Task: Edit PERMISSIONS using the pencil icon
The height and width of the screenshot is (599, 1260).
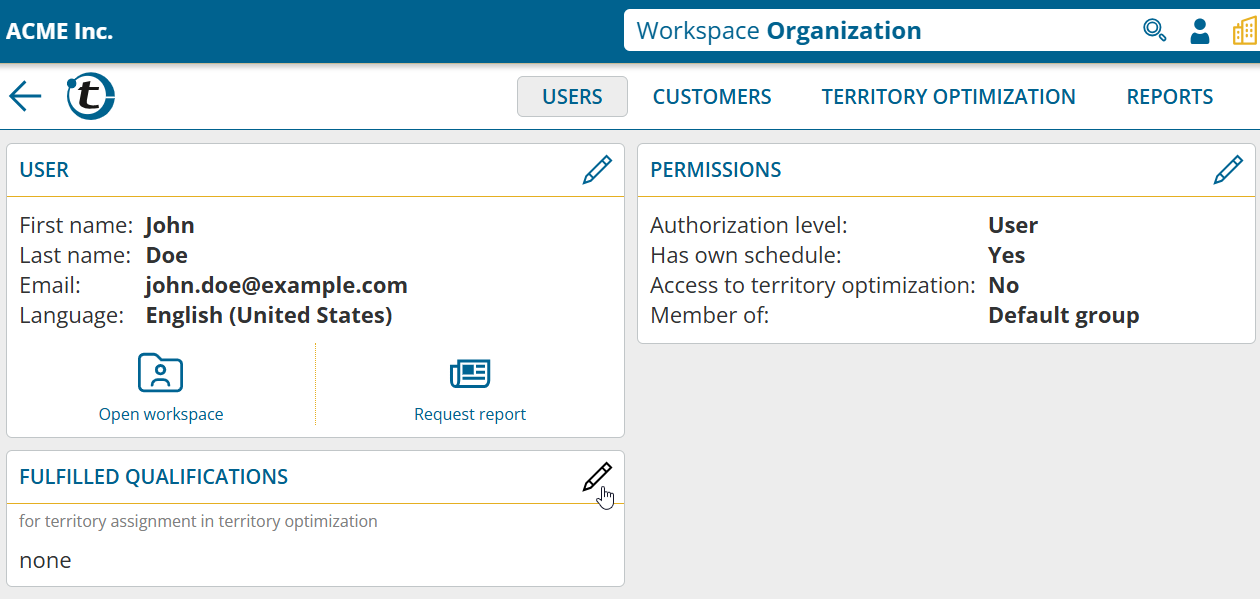Action: click(1227, 170)
